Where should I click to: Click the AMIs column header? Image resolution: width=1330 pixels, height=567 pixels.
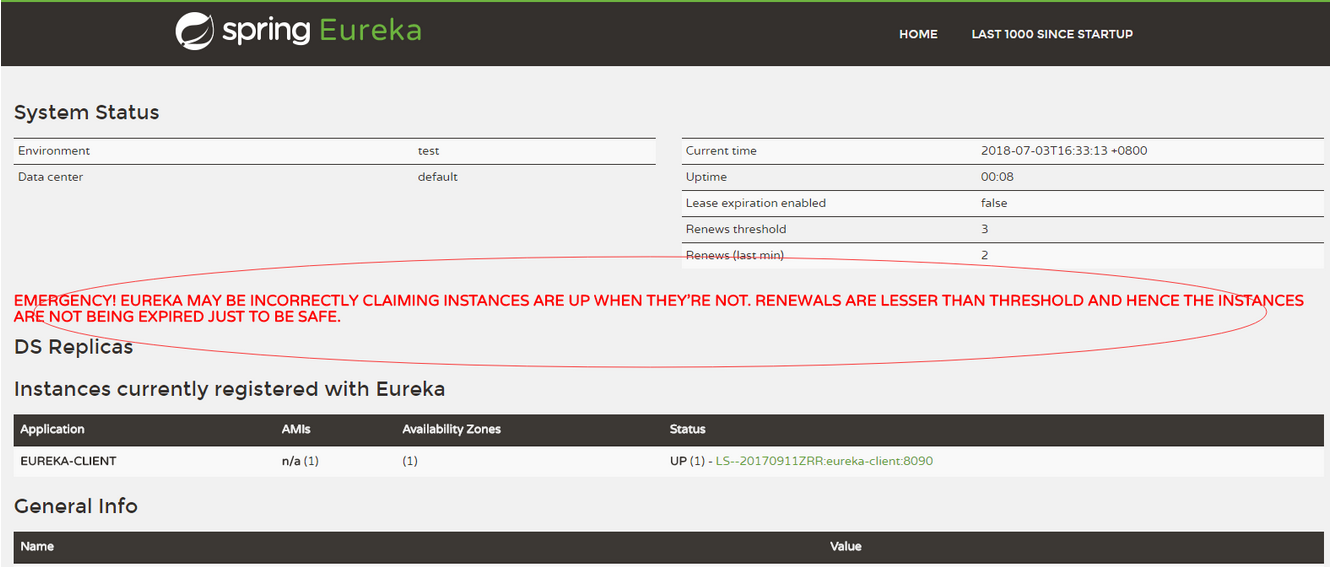pyautogui.click(x=296, y=429)
